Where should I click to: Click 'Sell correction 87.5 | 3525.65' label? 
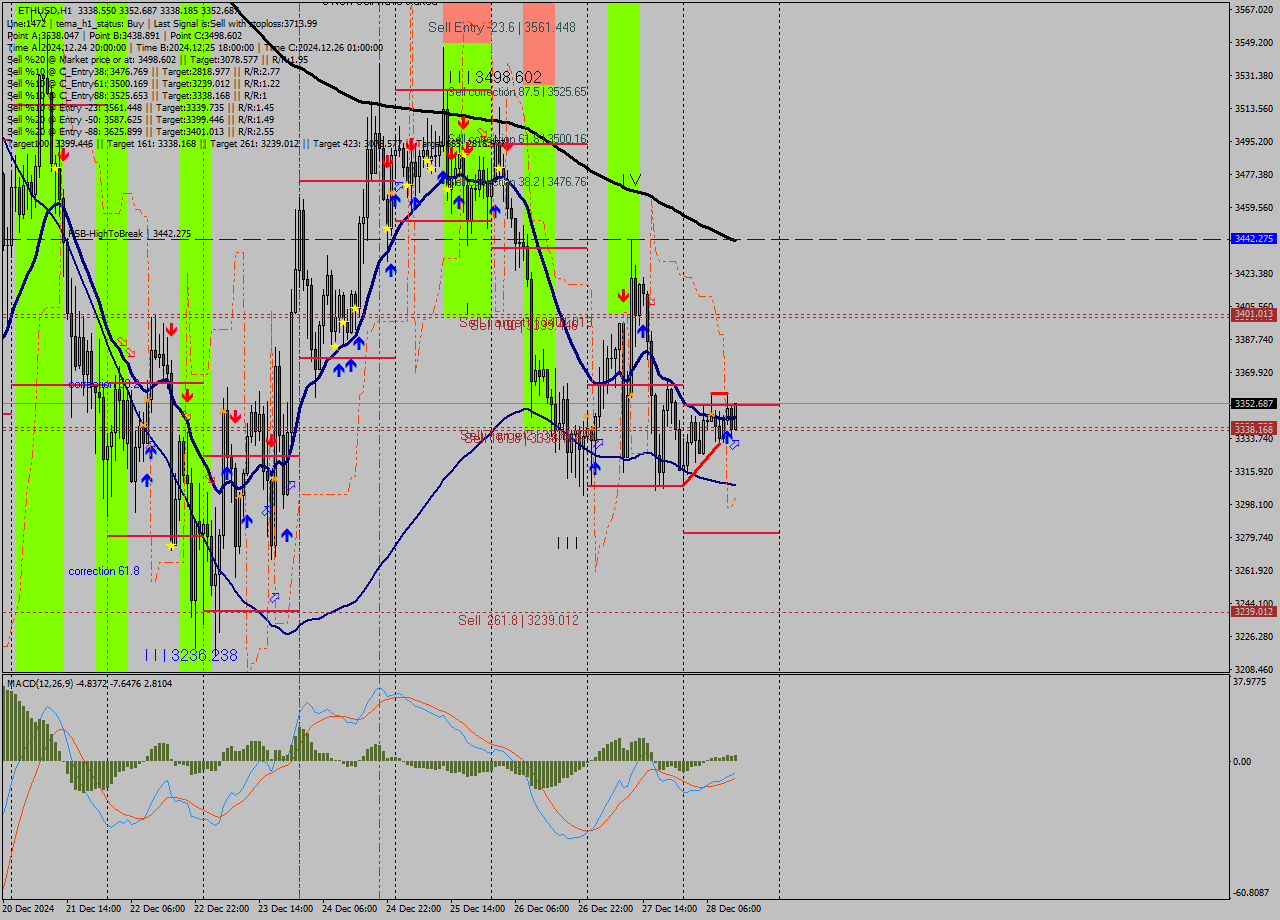pyautogui.click(x=517, y=91)
